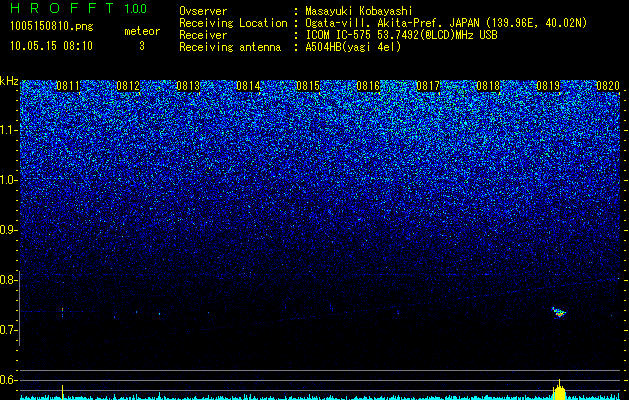Click the 0812 time marker
Screen dimensions: 629x400
click(128, 86)
